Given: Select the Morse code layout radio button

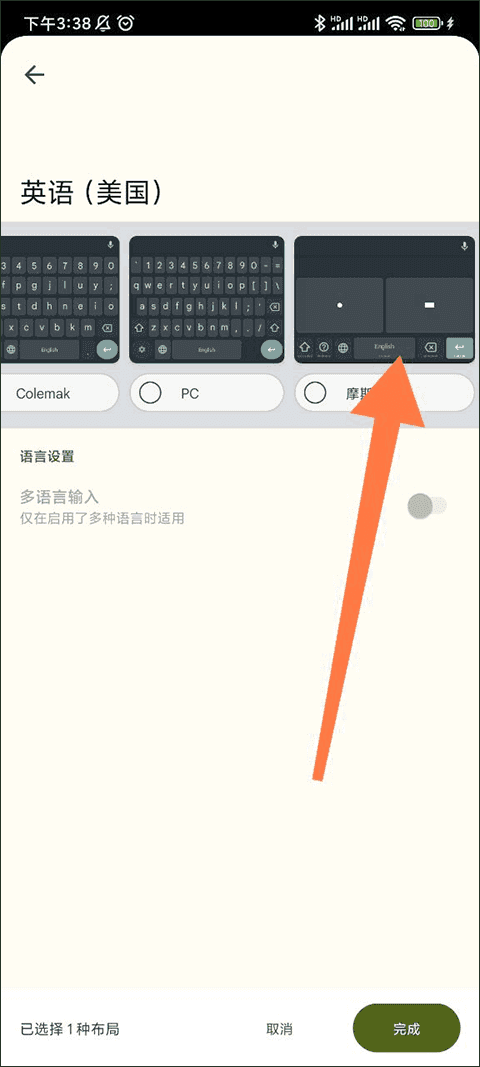Looking at the screenshot, I should coord(315,393).
